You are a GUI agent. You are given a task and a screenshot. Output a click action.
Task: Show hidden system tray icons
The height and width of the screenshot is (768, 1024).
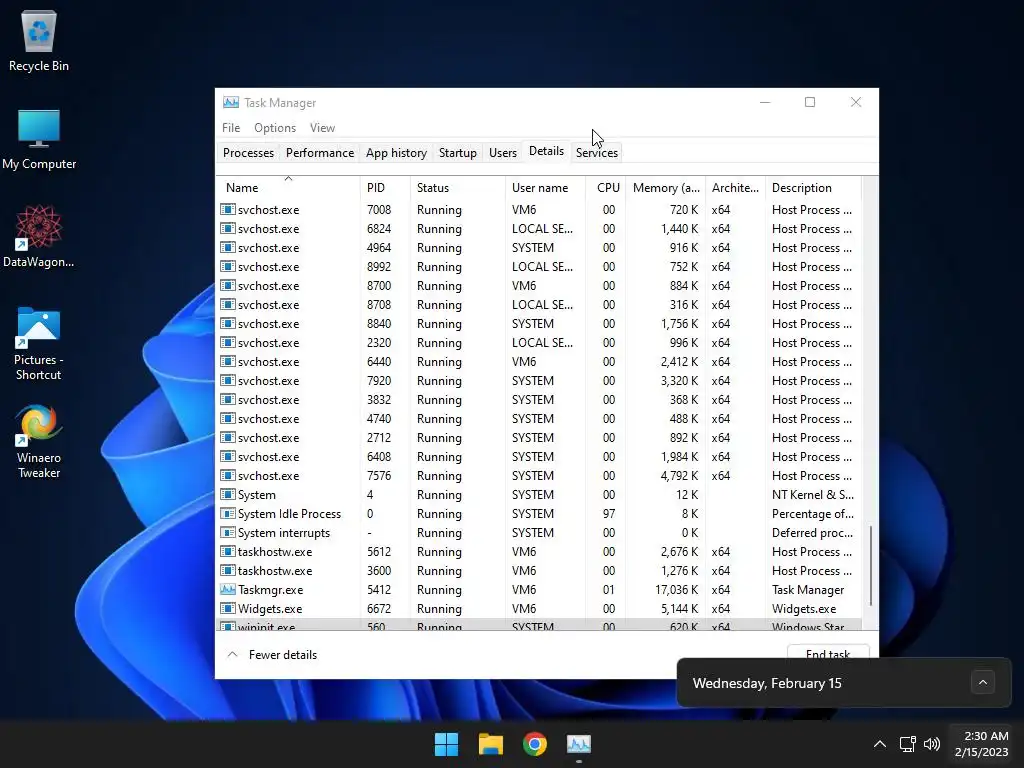point(880,744)
